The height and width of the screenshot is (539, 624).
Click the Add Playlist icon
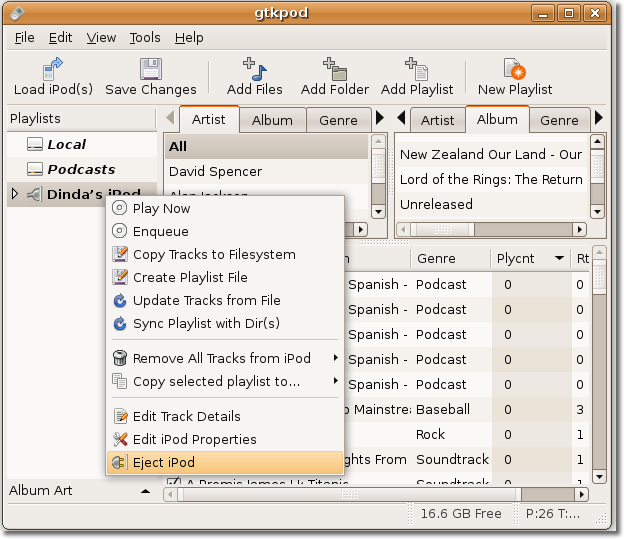point(416,69)
